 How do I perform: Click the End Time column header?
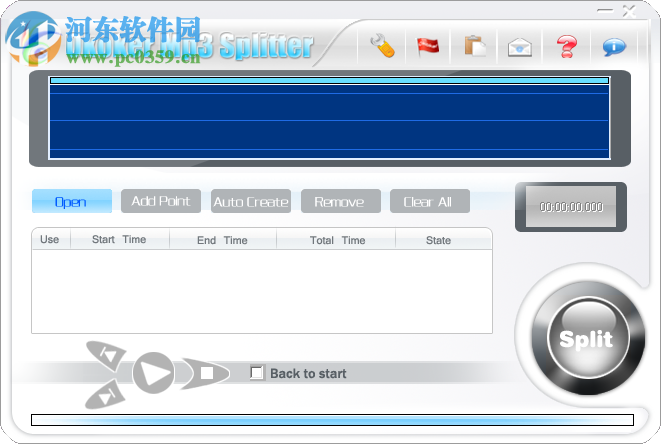[222, 239]
